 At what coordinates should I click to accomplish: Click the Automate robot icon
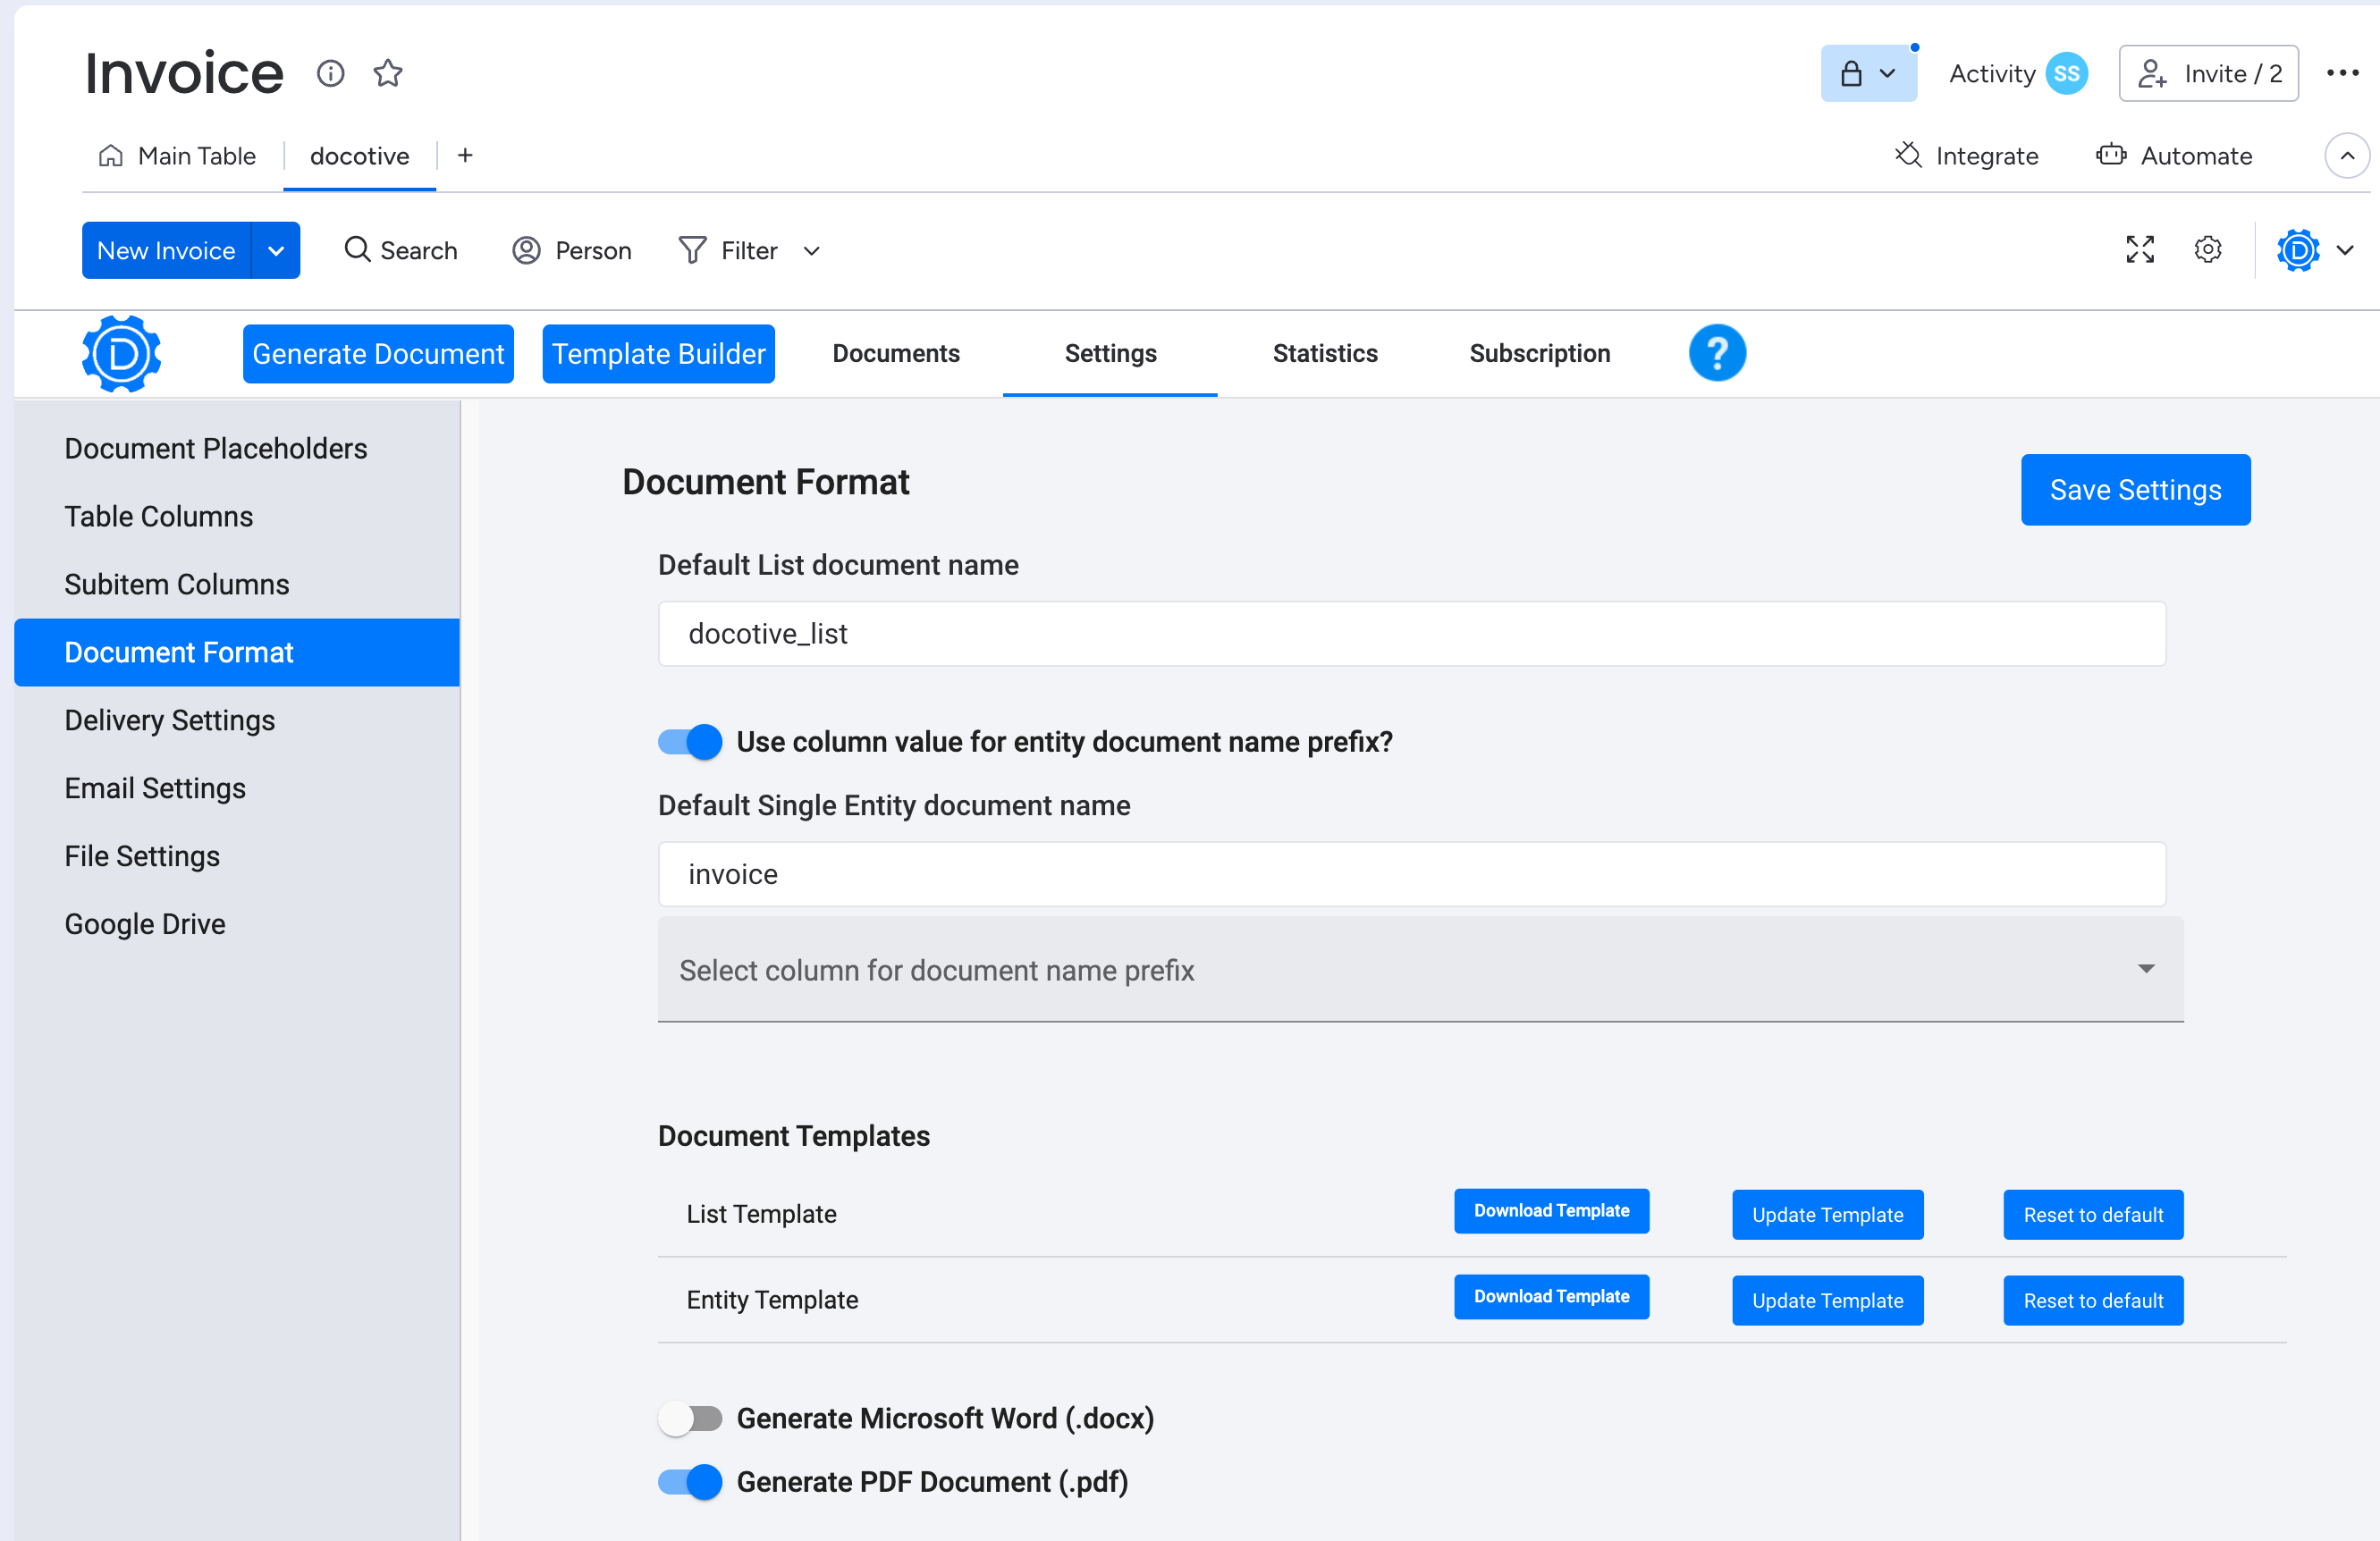pyautogui.click(x=2111, y=155)
